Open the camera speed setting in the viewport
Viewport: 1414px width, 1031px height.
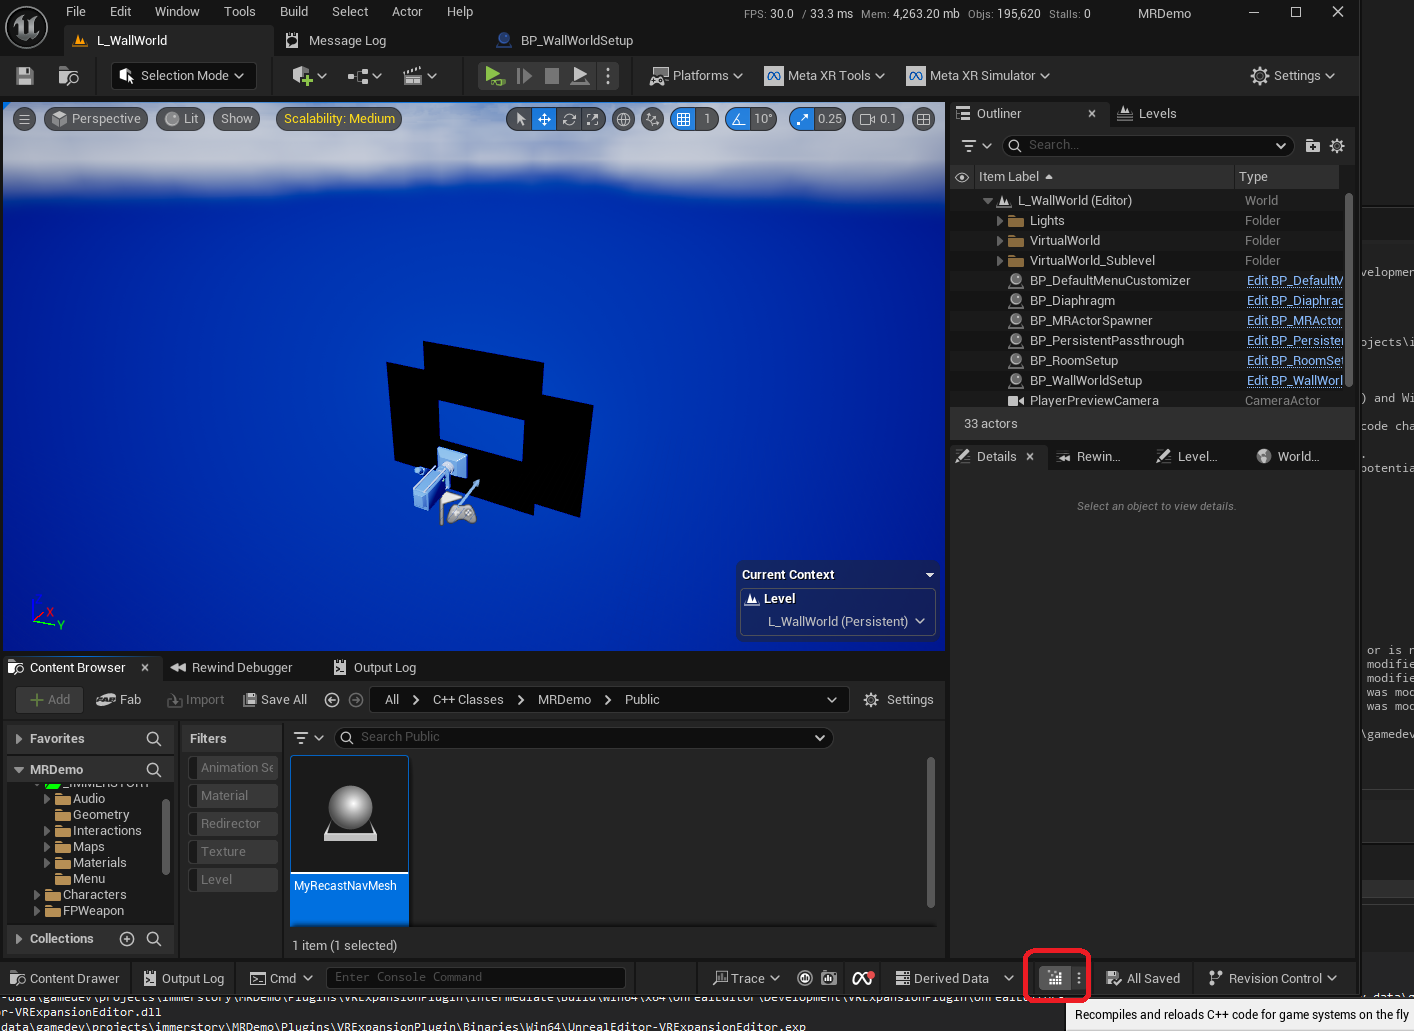pos(877,119)
